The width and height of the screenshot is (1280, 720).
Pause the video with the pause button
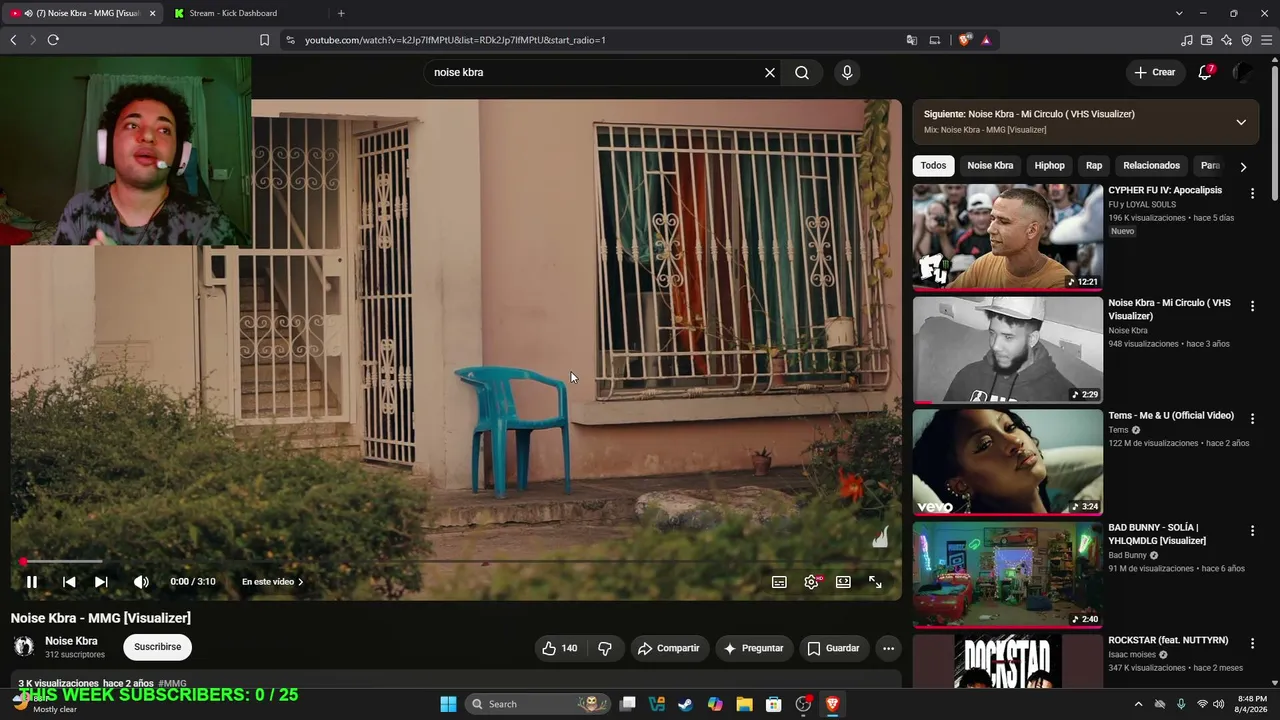tap(31, 582)
